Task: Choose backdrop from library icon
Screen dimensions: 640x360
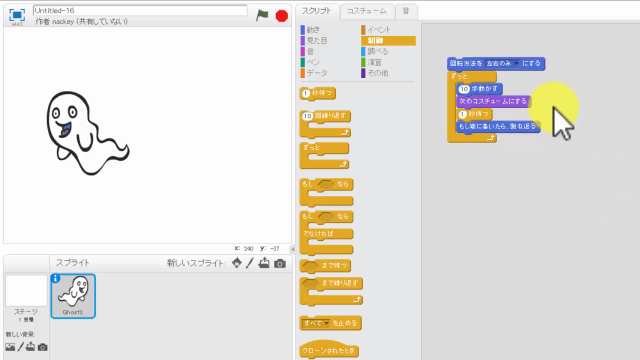Action: click(x=10, y=347)
